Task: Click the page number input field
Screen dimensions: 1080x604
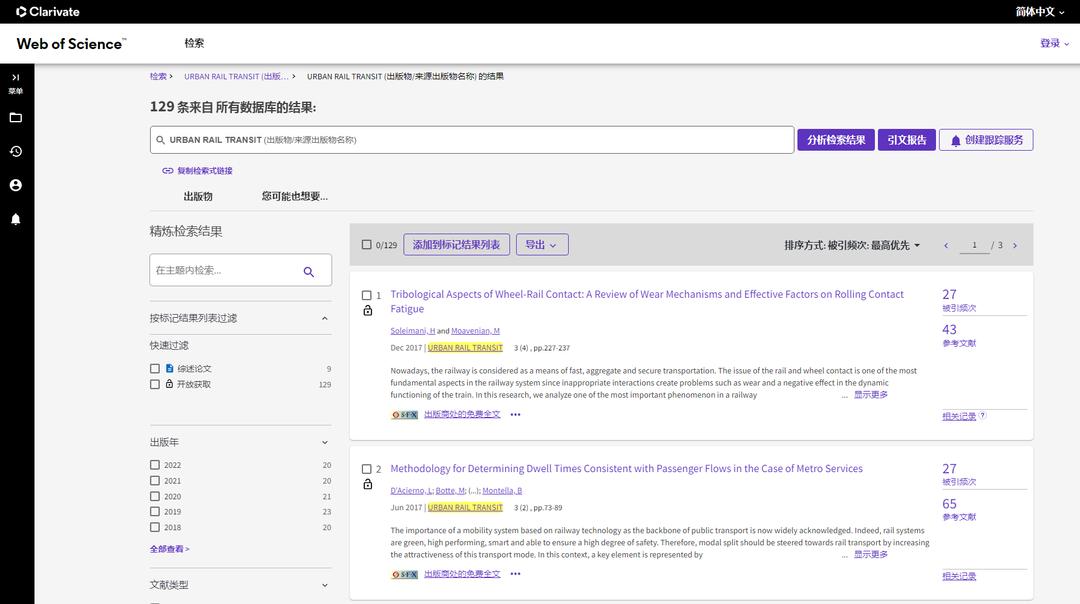Action: [x=973, y=243]
